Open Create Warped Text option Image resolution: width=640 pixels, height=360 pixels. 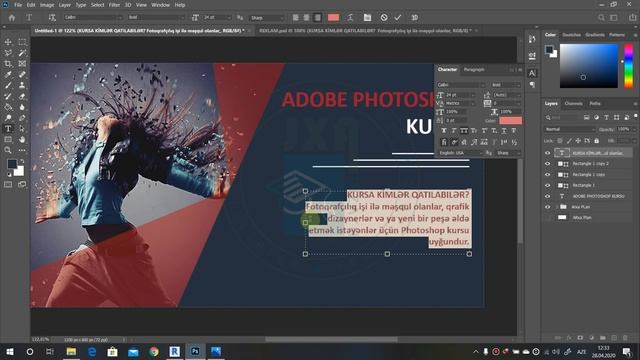[351, 18]
